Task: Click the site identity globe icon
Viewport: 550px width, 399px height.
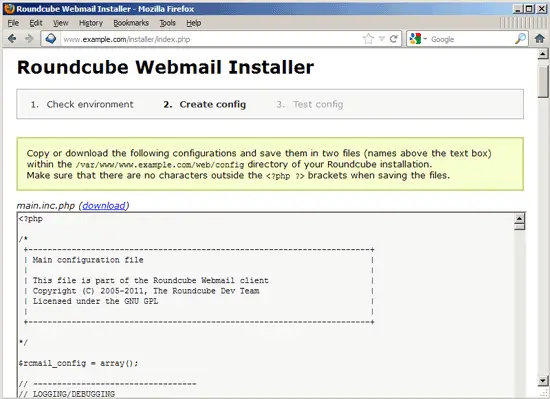Action: point(51,39)
